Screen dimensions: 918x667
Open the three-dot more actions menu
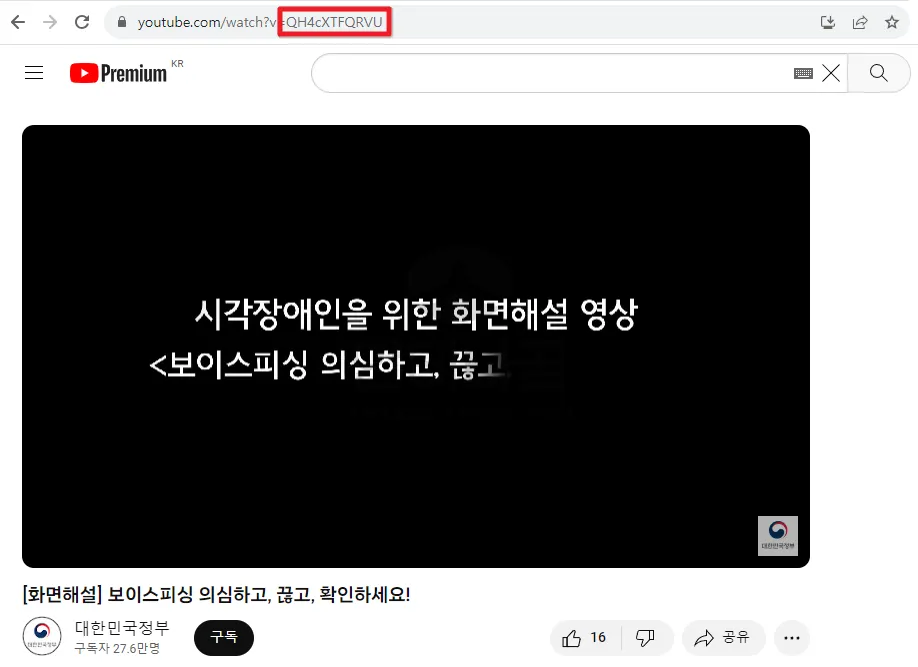791,637
